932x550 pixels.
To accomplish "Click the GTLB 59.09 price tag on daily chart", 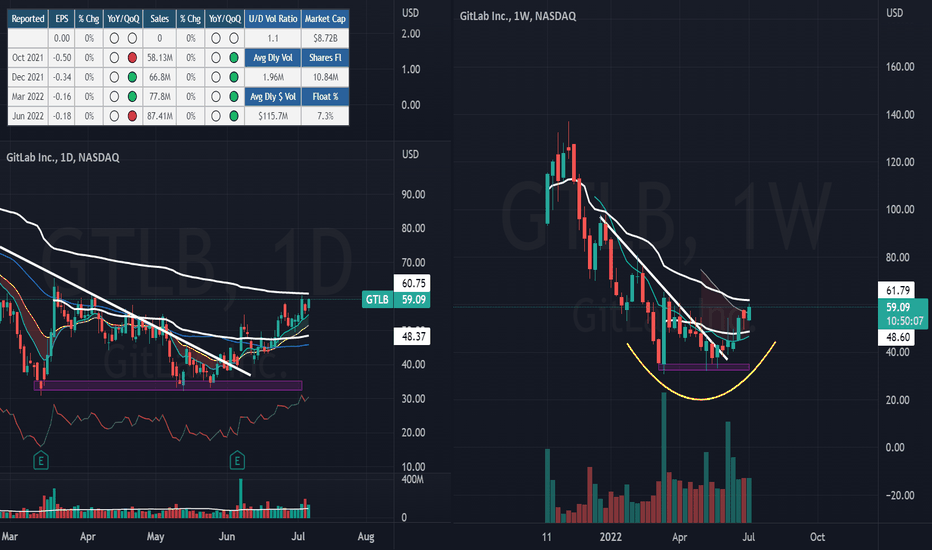I will pyautogui.click(x=396, y=299).
